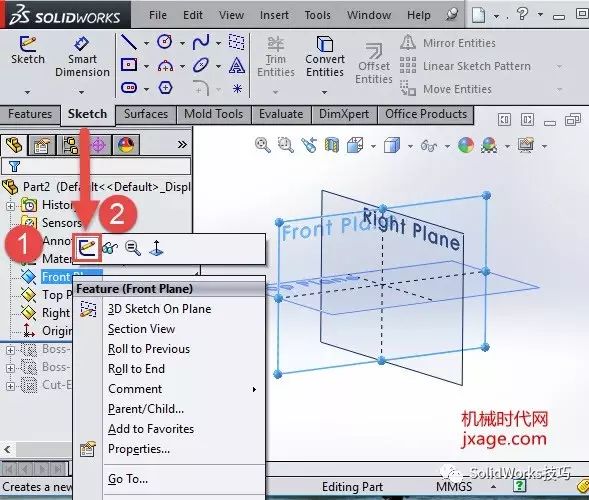Click the Trim Entities tool

[x=276, y=57]
